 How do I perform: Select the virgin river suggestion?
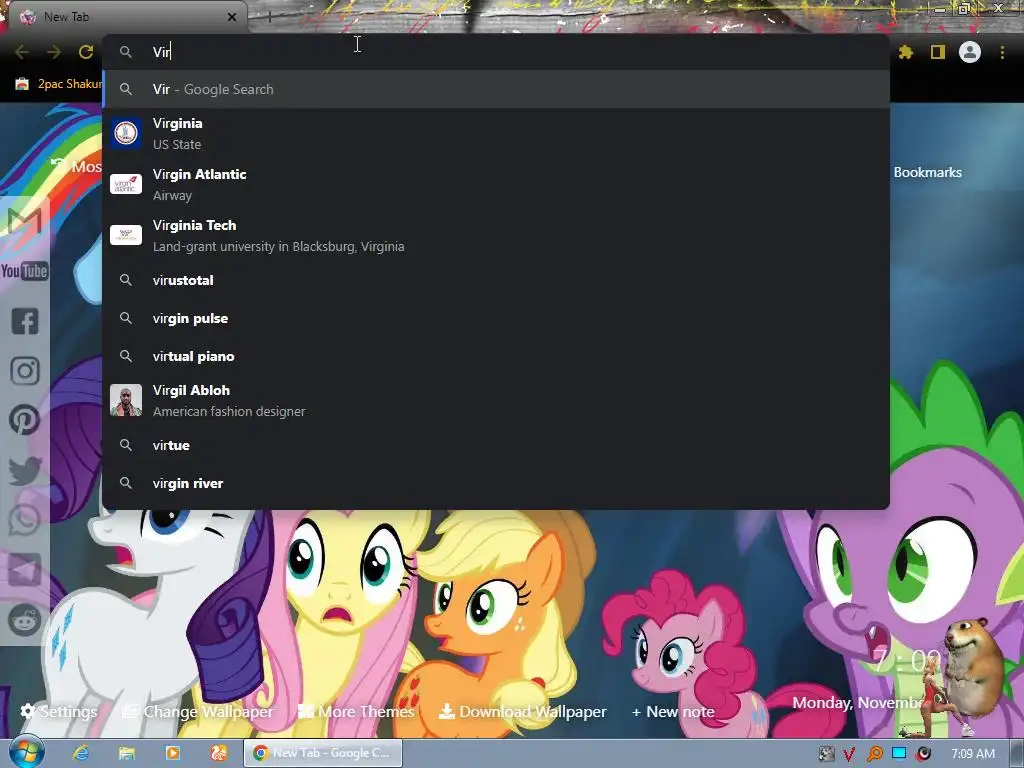496,483
